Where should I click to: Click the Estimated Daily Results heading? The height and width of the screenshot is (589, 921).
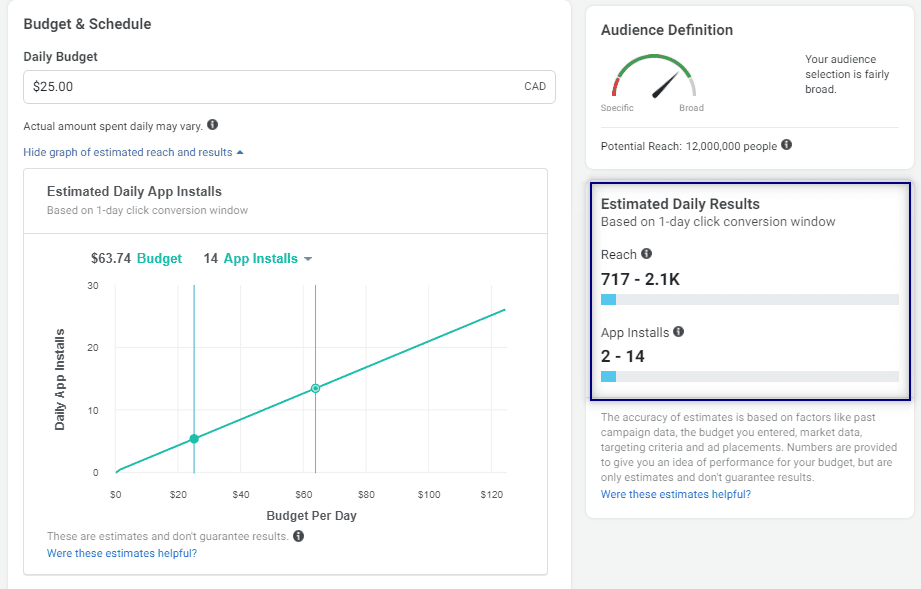coord(680,204)
